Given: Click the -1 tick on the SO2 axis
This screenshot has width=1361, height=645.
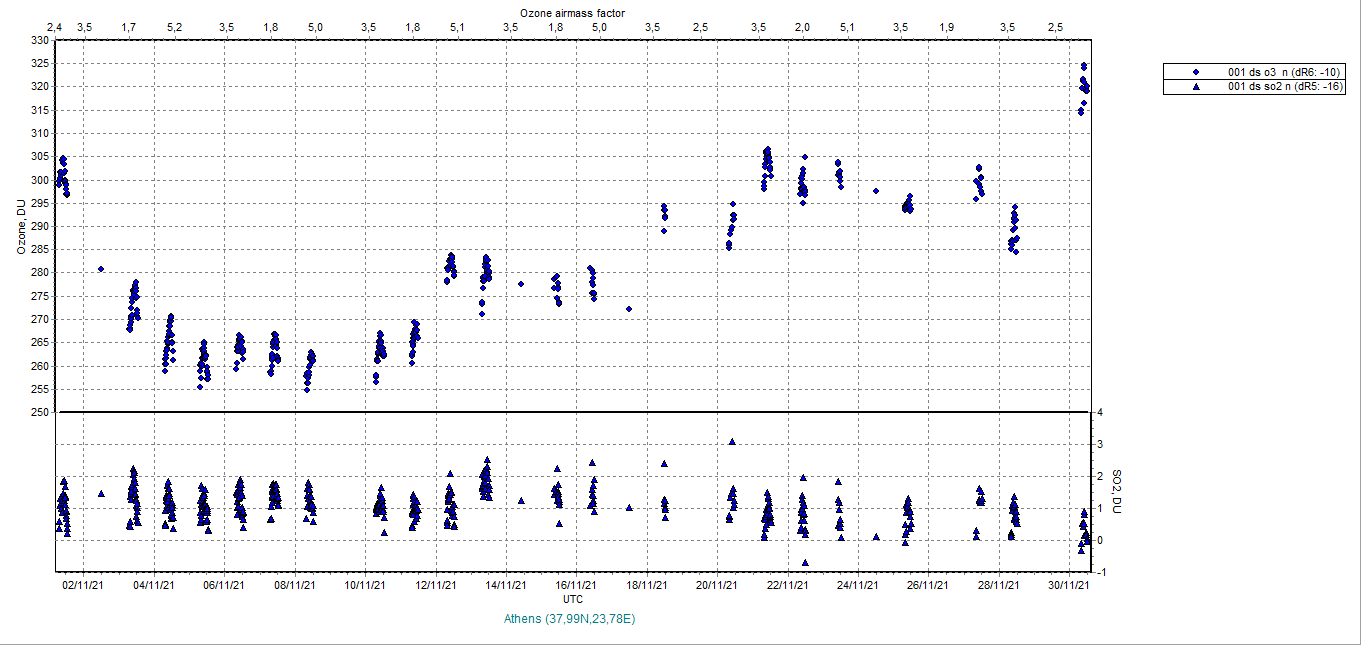Looking at the screenshot, I should click(x=1099, y=573).
